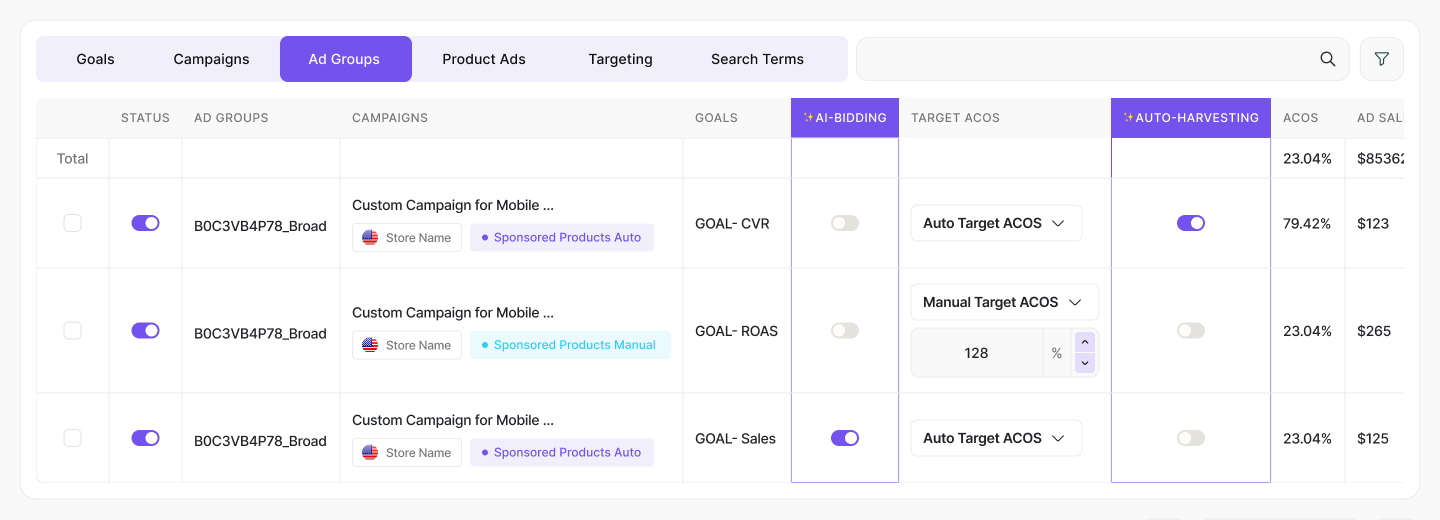Decrease Manual Target ACOS with down arrow
1440x520 pixels.
coord(1085,363)
